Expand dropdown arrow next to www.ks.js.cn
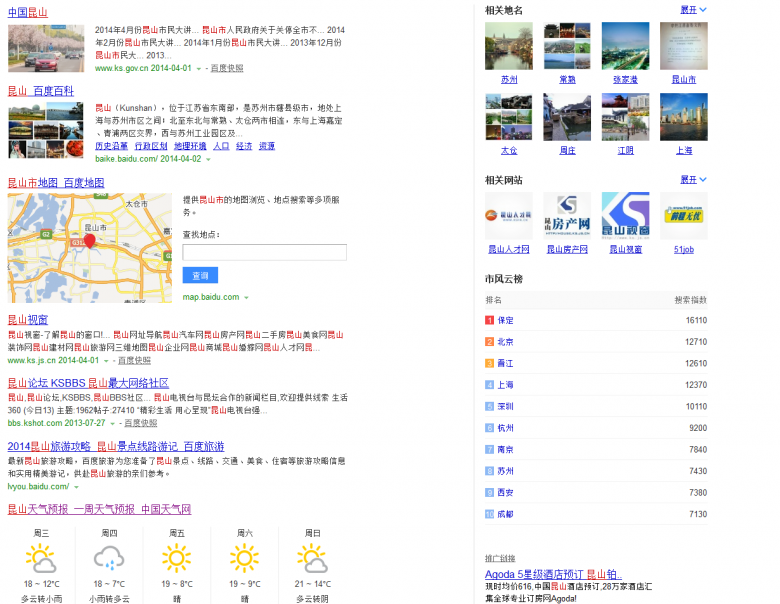This screenshot has height=604, width=780. pos(106,361)
